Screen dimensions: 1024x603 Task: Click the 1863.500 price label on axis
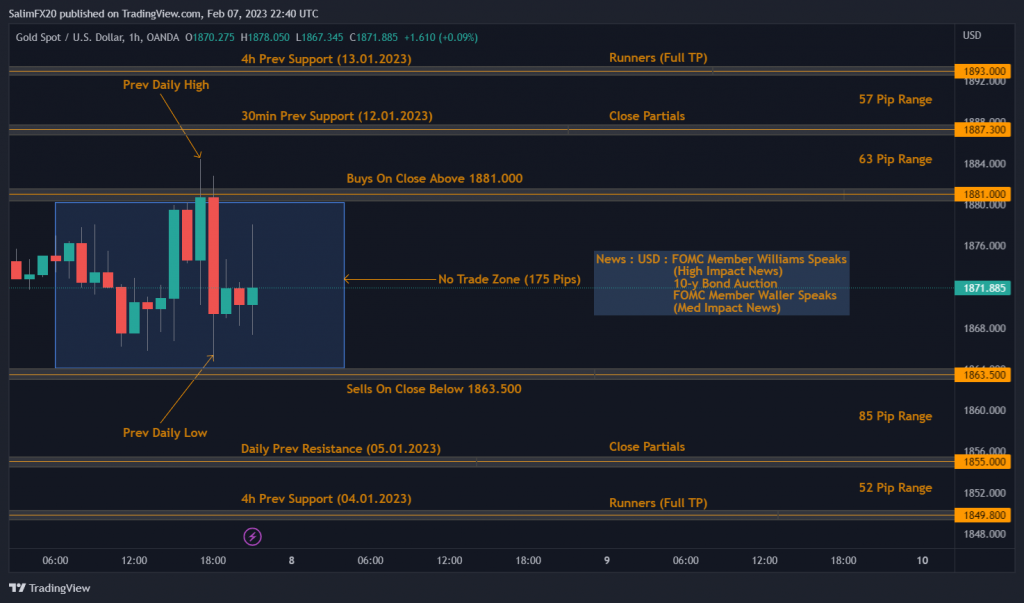coord(984,375)
